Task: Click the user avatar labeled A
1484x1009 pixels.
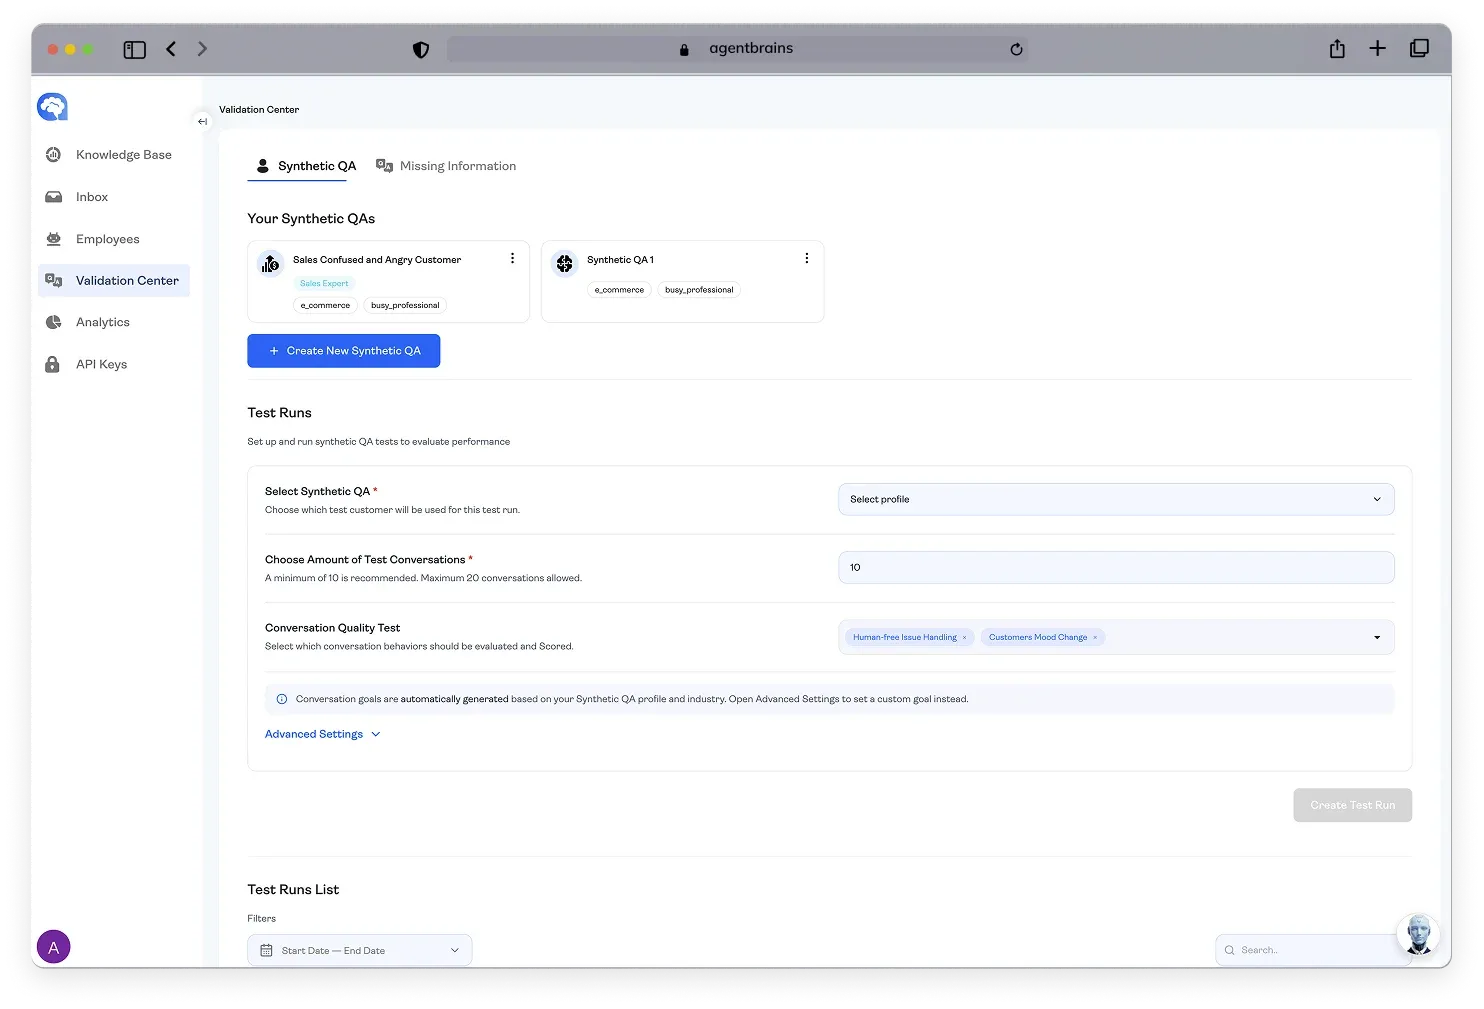Action: tap(54, 946)
